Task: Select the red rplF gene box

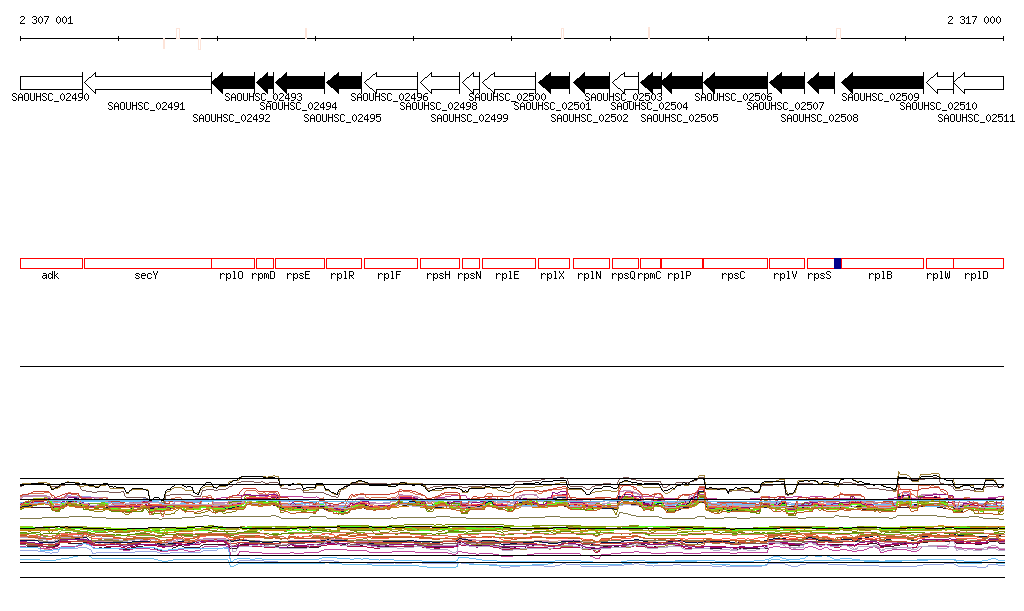Action: click(x=391, y=264)
